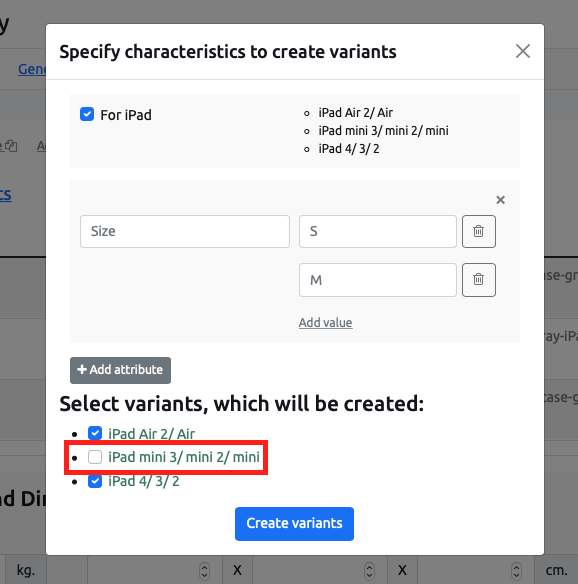The height and width of the screenshot is (584, 578).
Task: Click the Add value link
Action: tap(325, 323)
